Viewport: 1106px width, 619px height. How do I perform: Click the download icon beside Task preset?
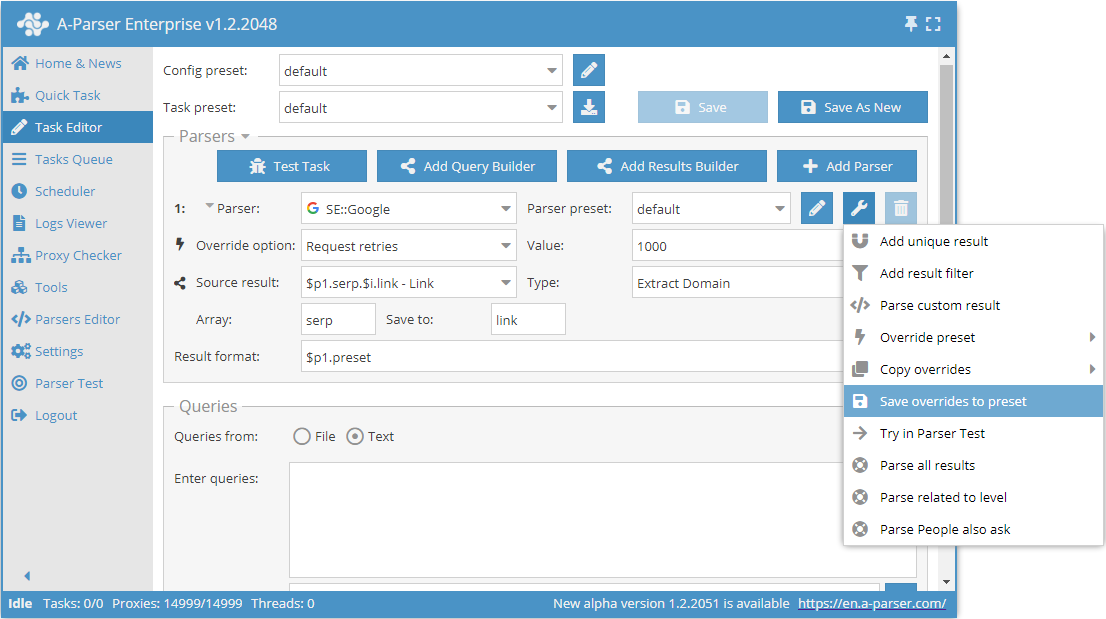(x=589, y=108)
